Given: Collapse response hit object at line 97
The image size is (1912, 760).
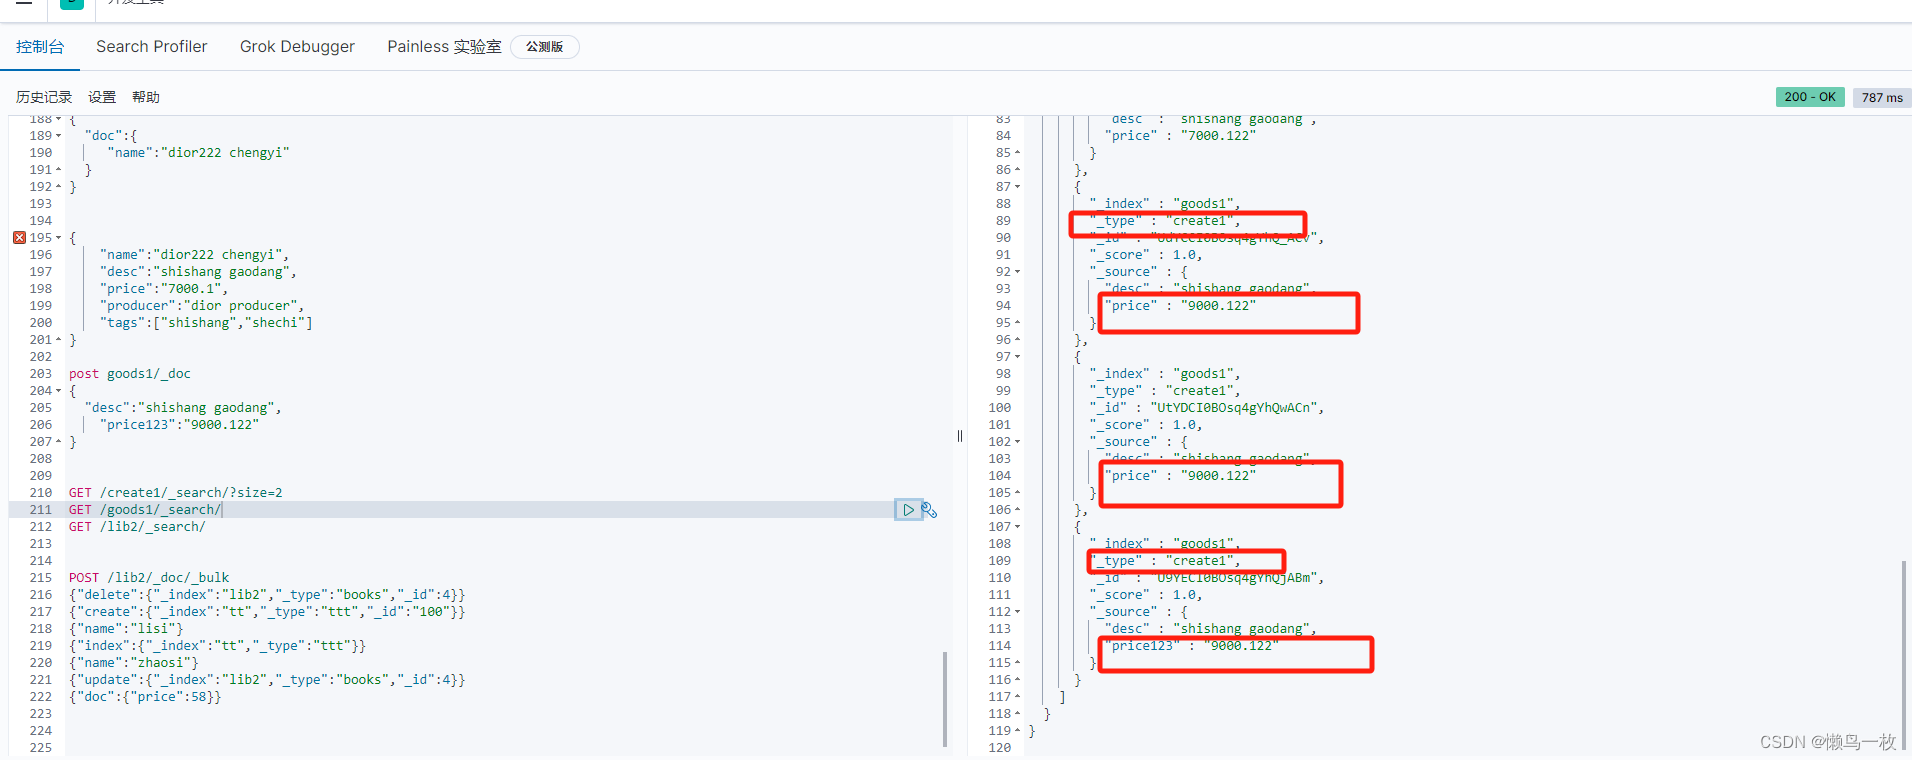Looking at the screenshot, I should tap(1018, 357).
